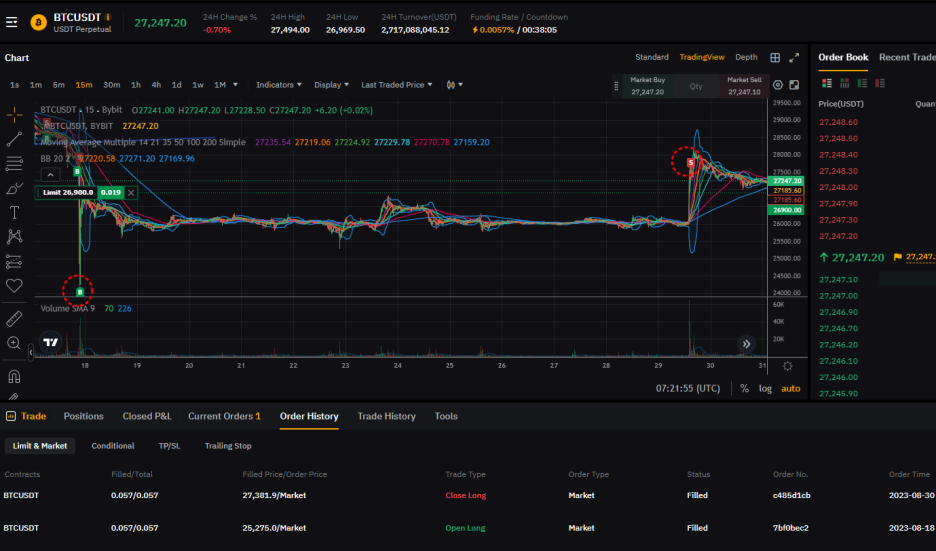Select the Text annotation tool
Image resolution: width=936 pixels, height=551 pixels.
(x=14, y=213)
